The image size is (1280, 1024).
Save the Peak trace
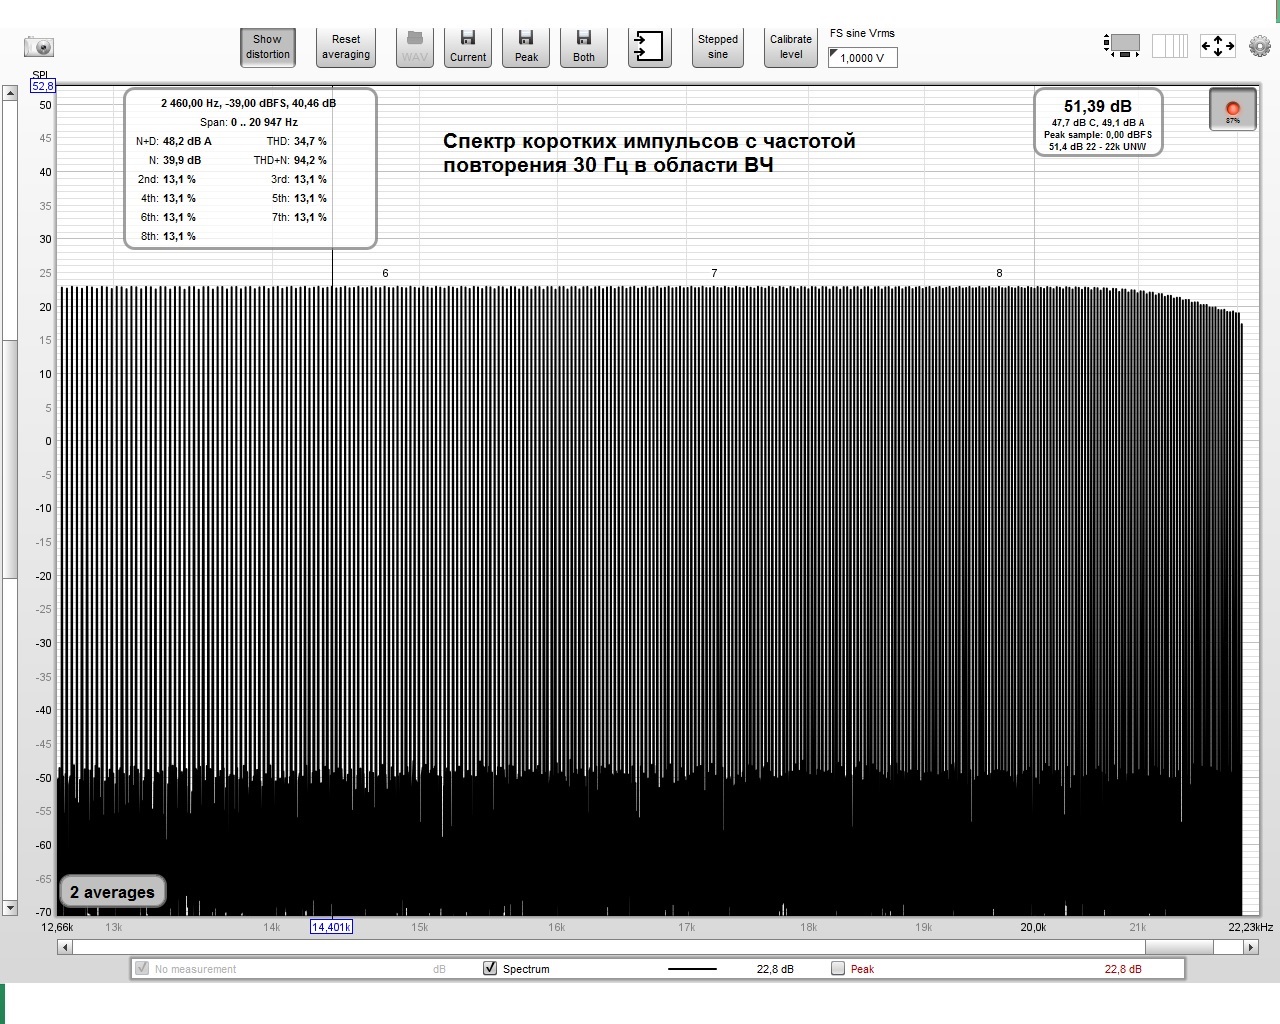[526, 47]
